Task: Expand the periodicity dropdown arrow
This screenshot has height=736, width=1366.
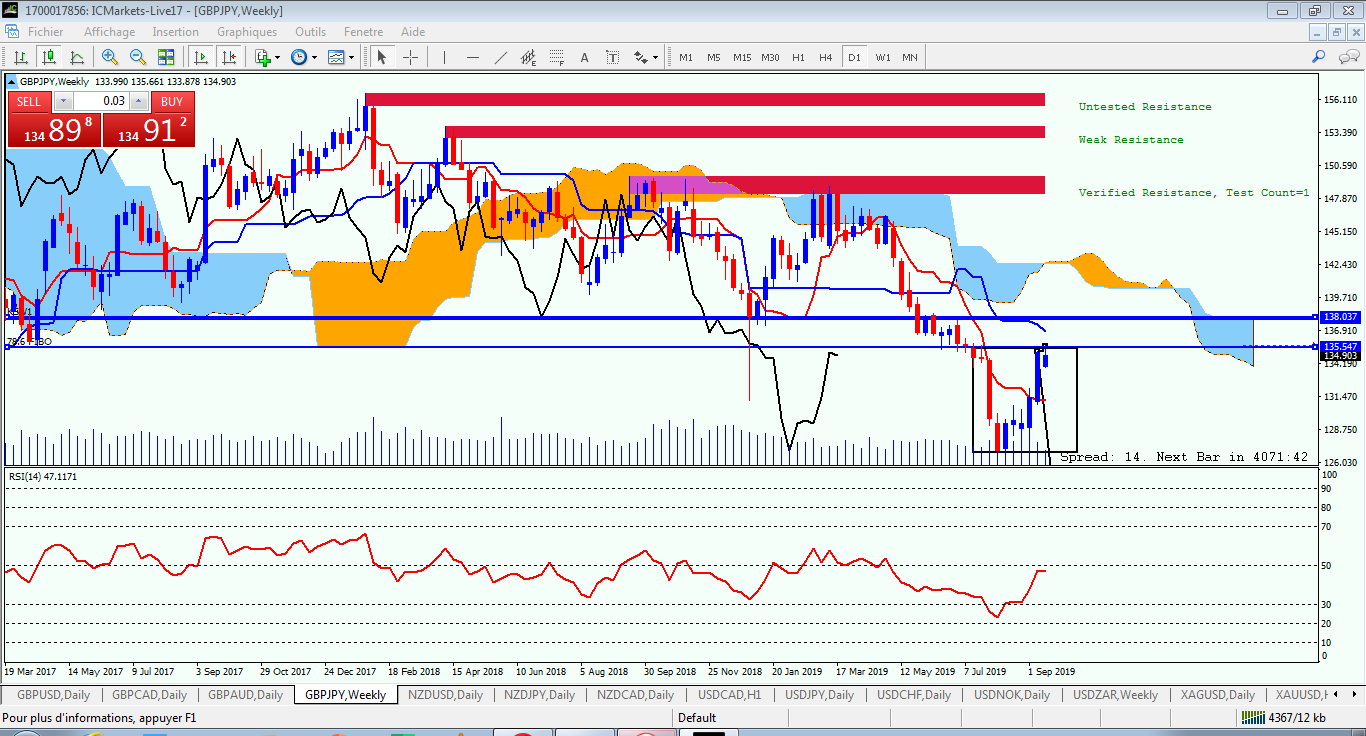Action: (x=314, y=57)
